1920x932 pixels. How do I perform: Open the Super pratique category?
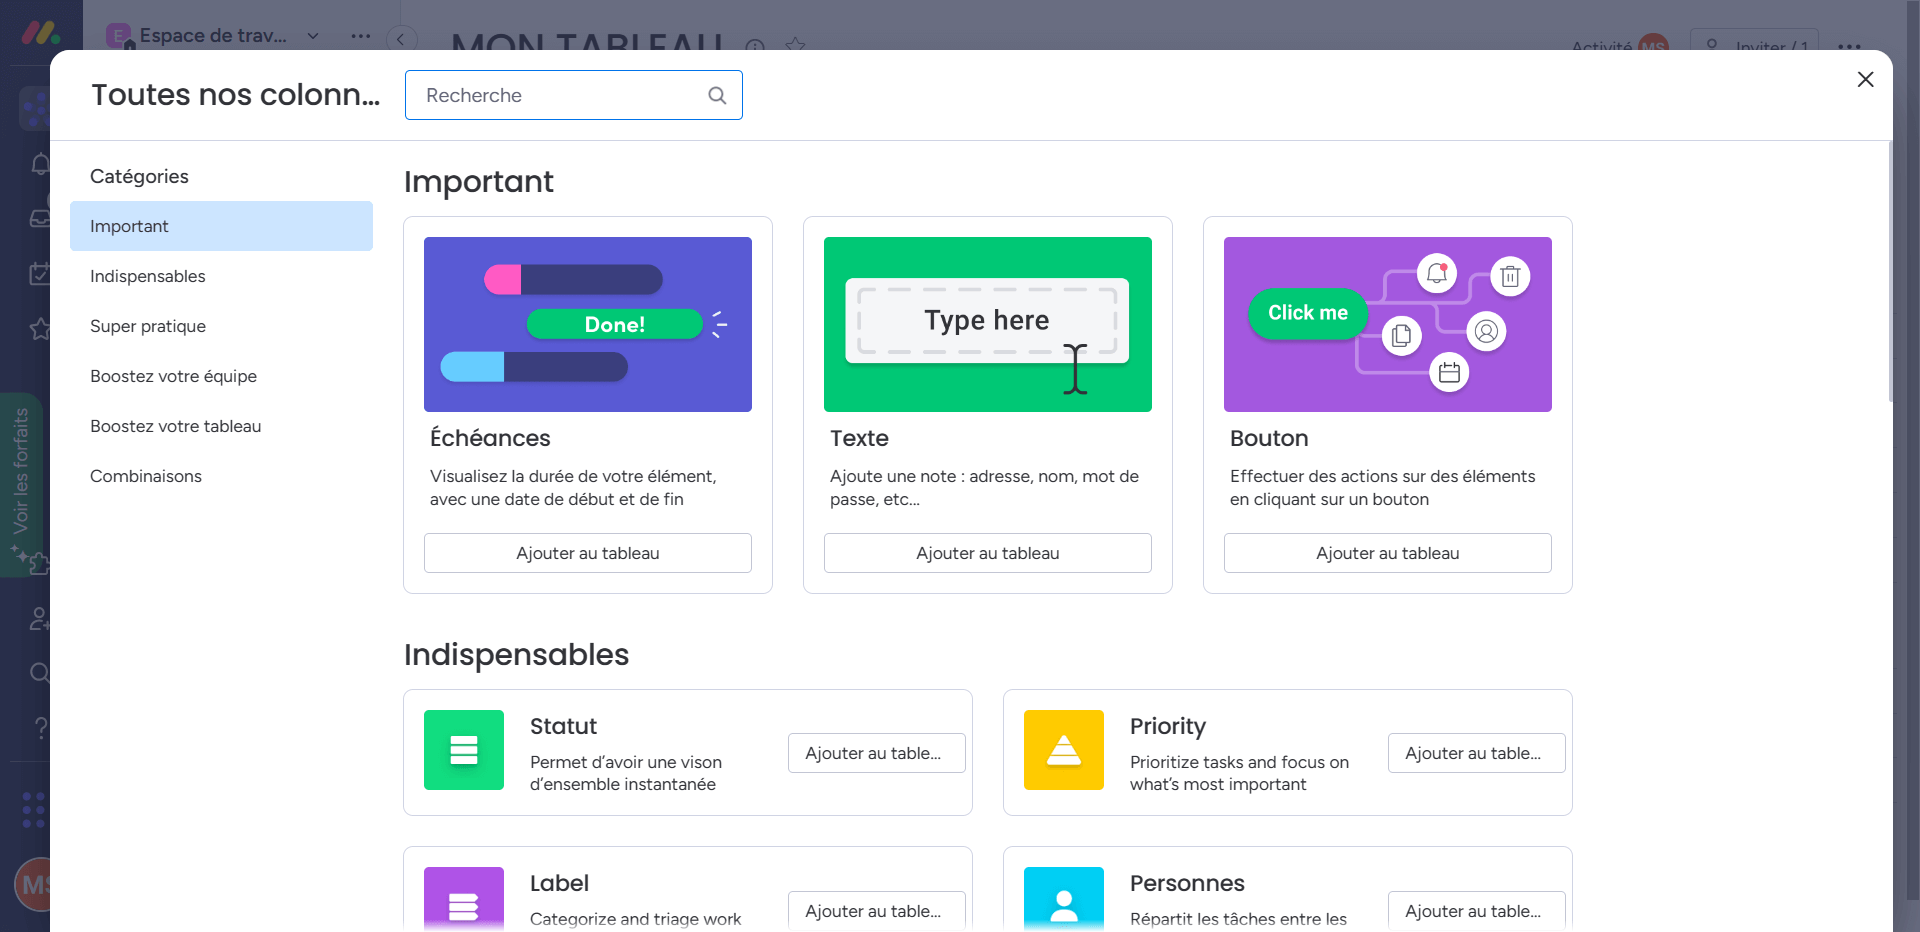pyautogui.click(x=148, y=326)
